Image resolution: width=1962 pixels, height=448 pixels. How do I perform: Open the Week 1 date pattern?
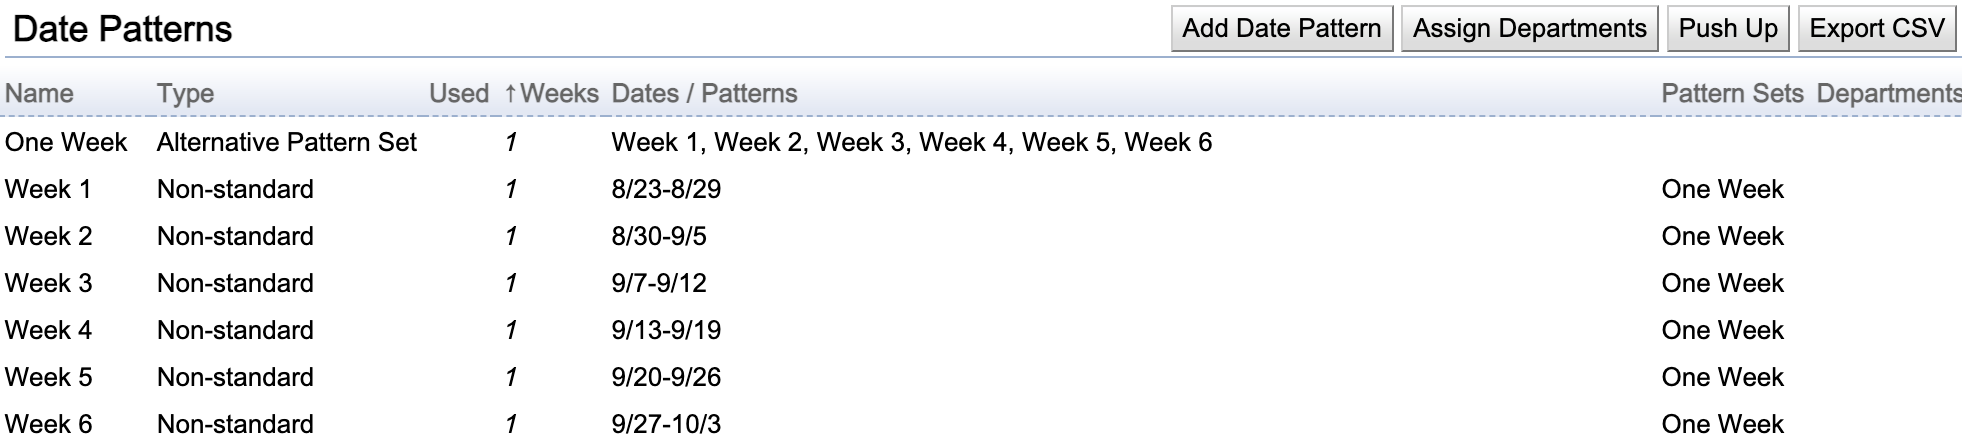[x=981, y=189]
